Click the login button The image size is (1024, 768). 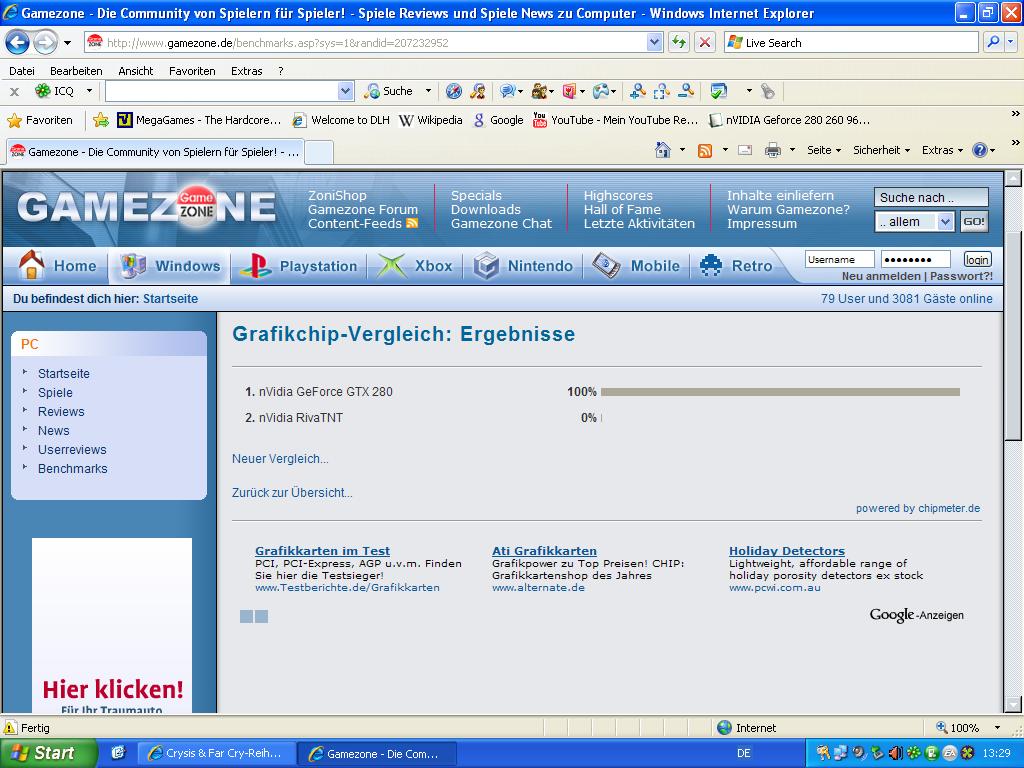click(x=977, y=259)
